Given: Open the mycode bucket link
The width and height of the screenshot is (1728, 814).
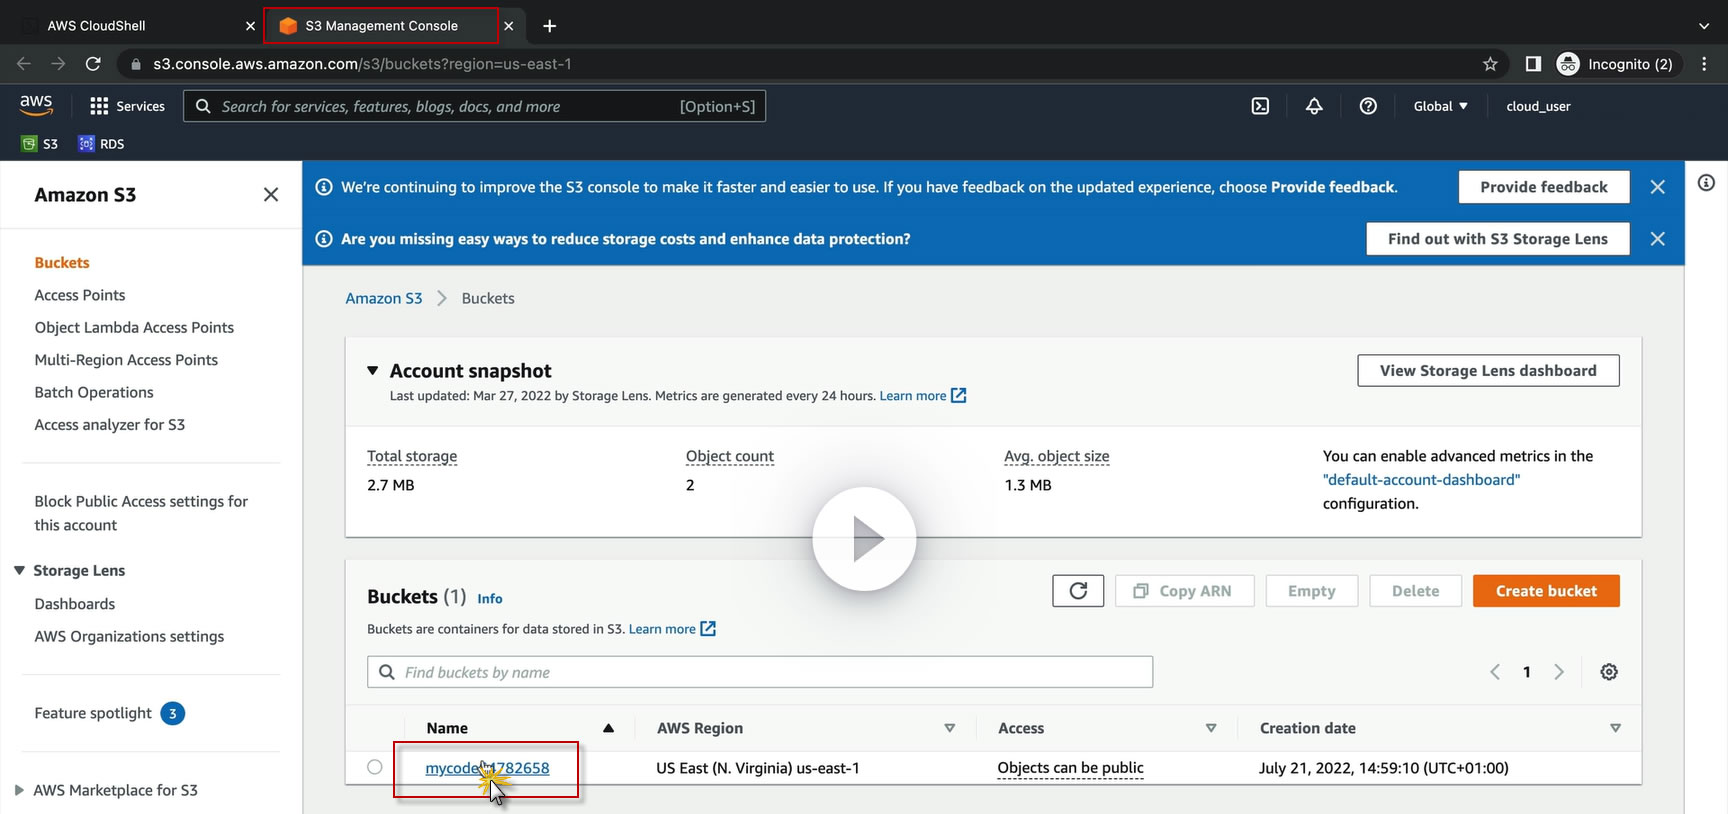Looking at the screenshot, I should coord(487,768).
